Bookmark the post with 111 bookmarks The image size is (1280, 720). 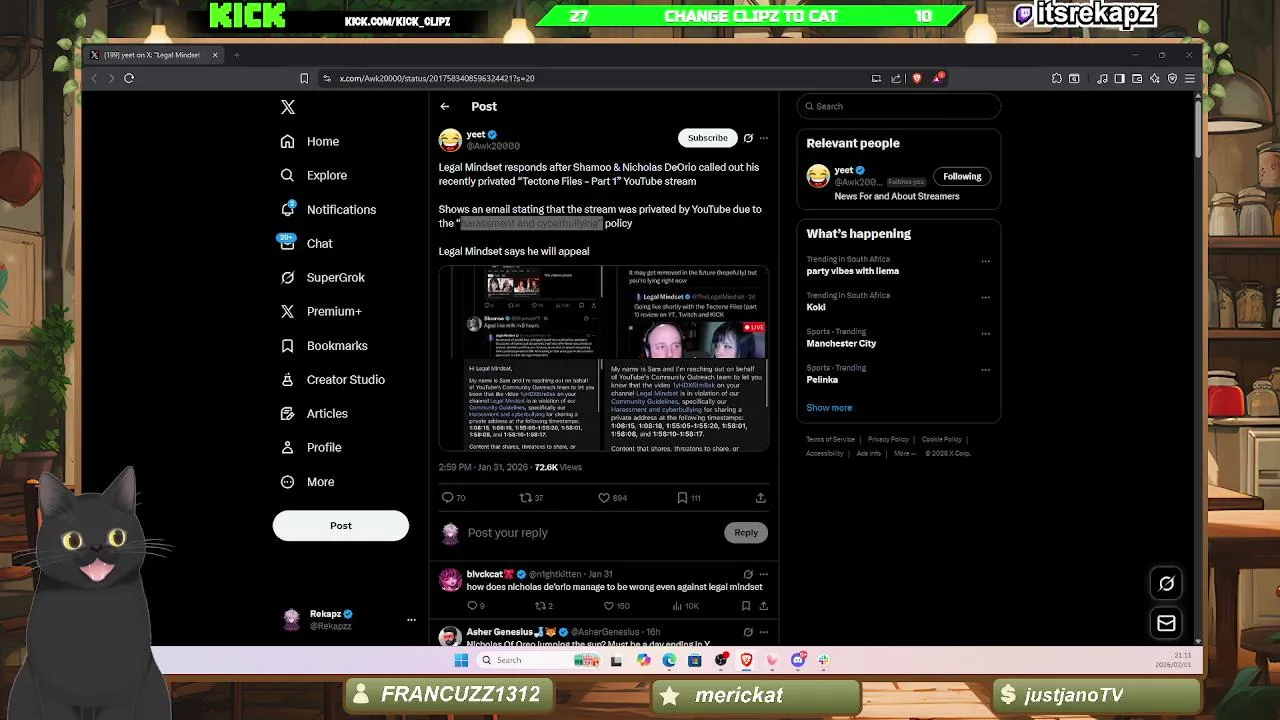pyautogui.click(x=689, y=497)
